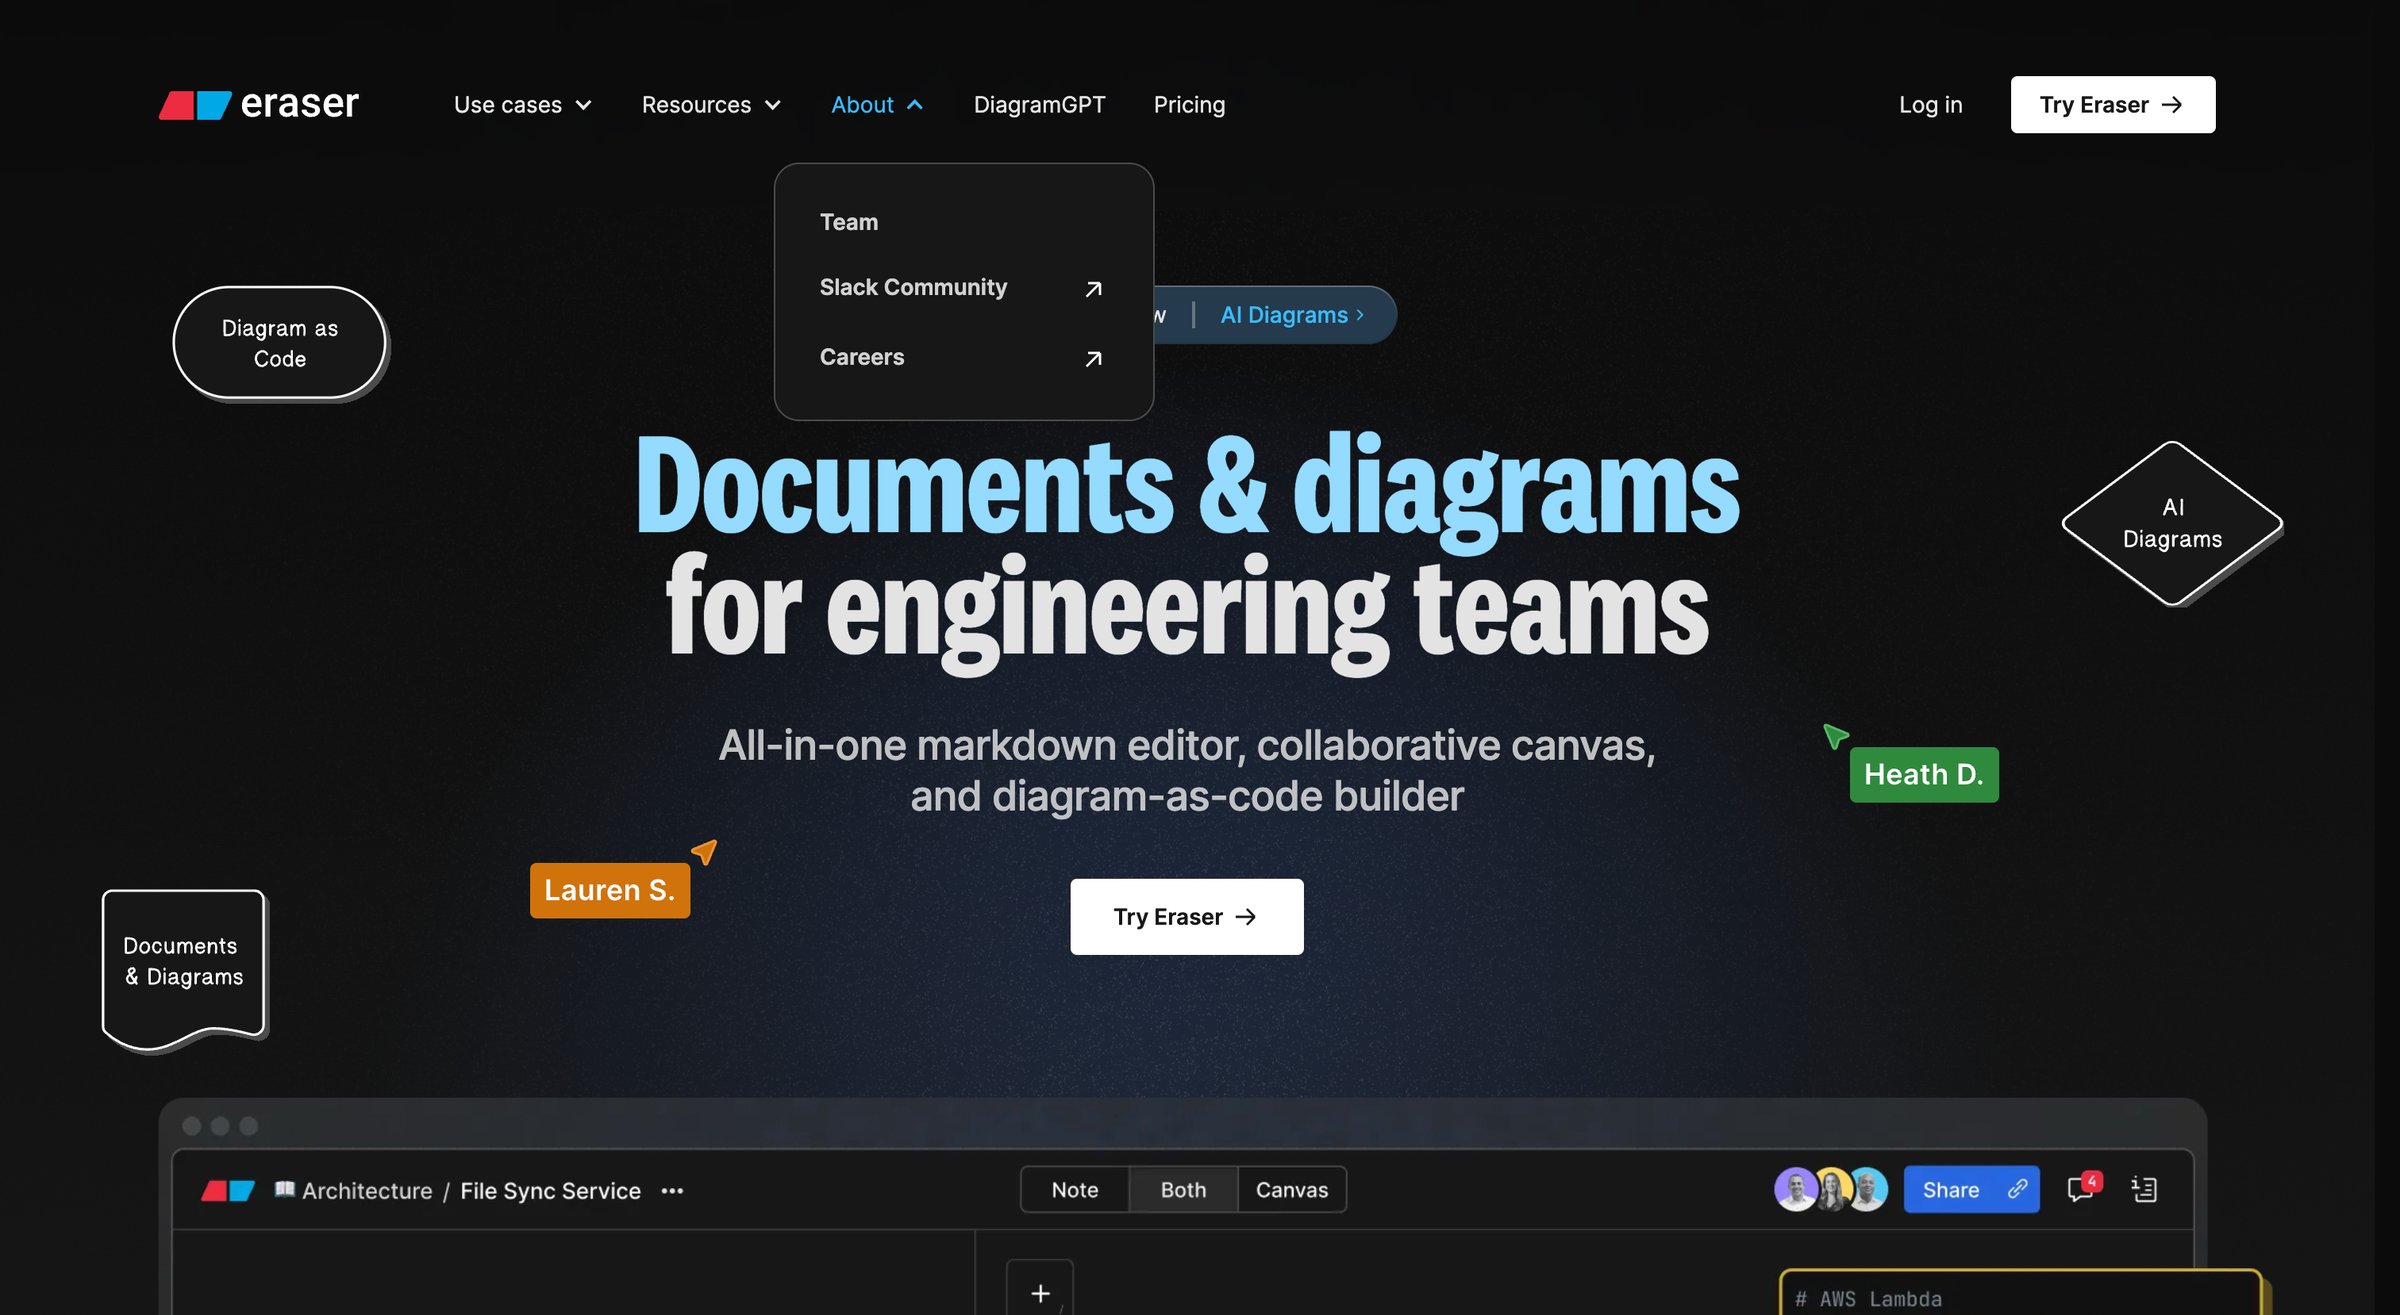Click the up chevron next to About
The width and height of the screenshot is (2400, 1315).
[914, 105]
